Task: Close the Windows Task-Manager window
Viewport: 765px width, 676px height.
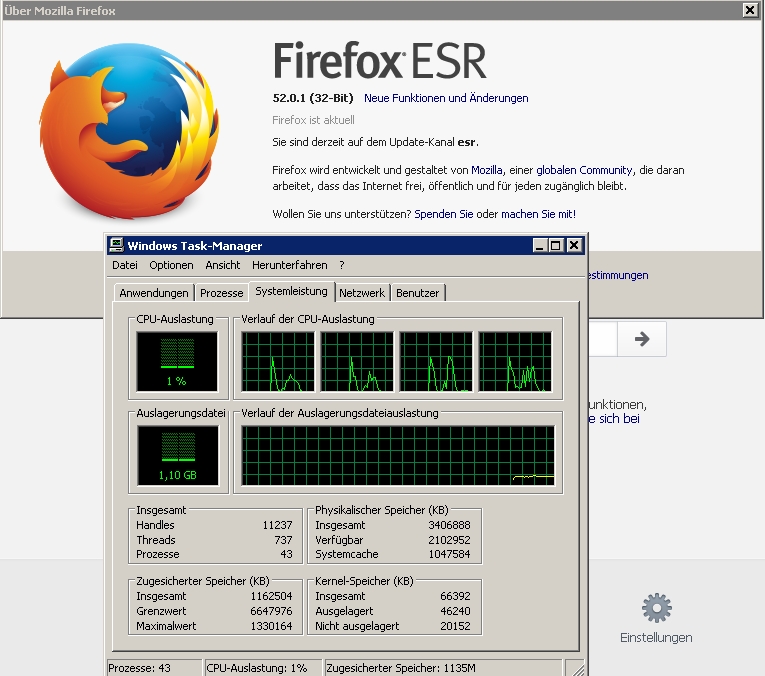Action: pyautogui.click(x=574, y=245)
